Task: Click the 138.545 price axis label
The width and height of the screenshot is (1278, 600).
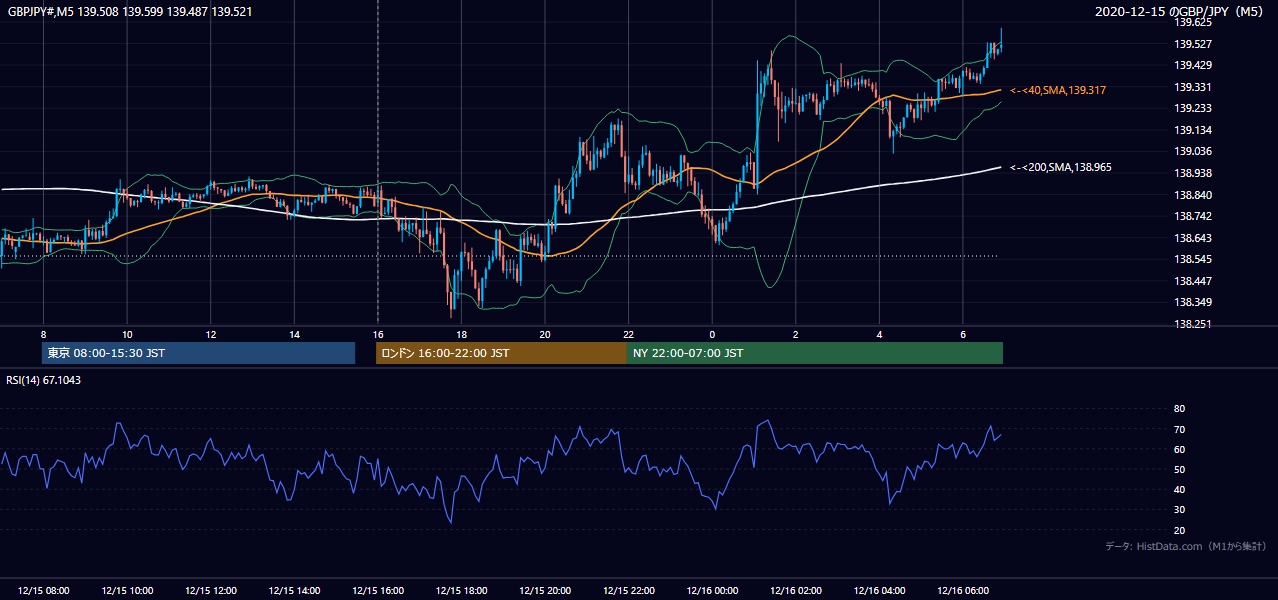Action: click(x=1193, y=259)
